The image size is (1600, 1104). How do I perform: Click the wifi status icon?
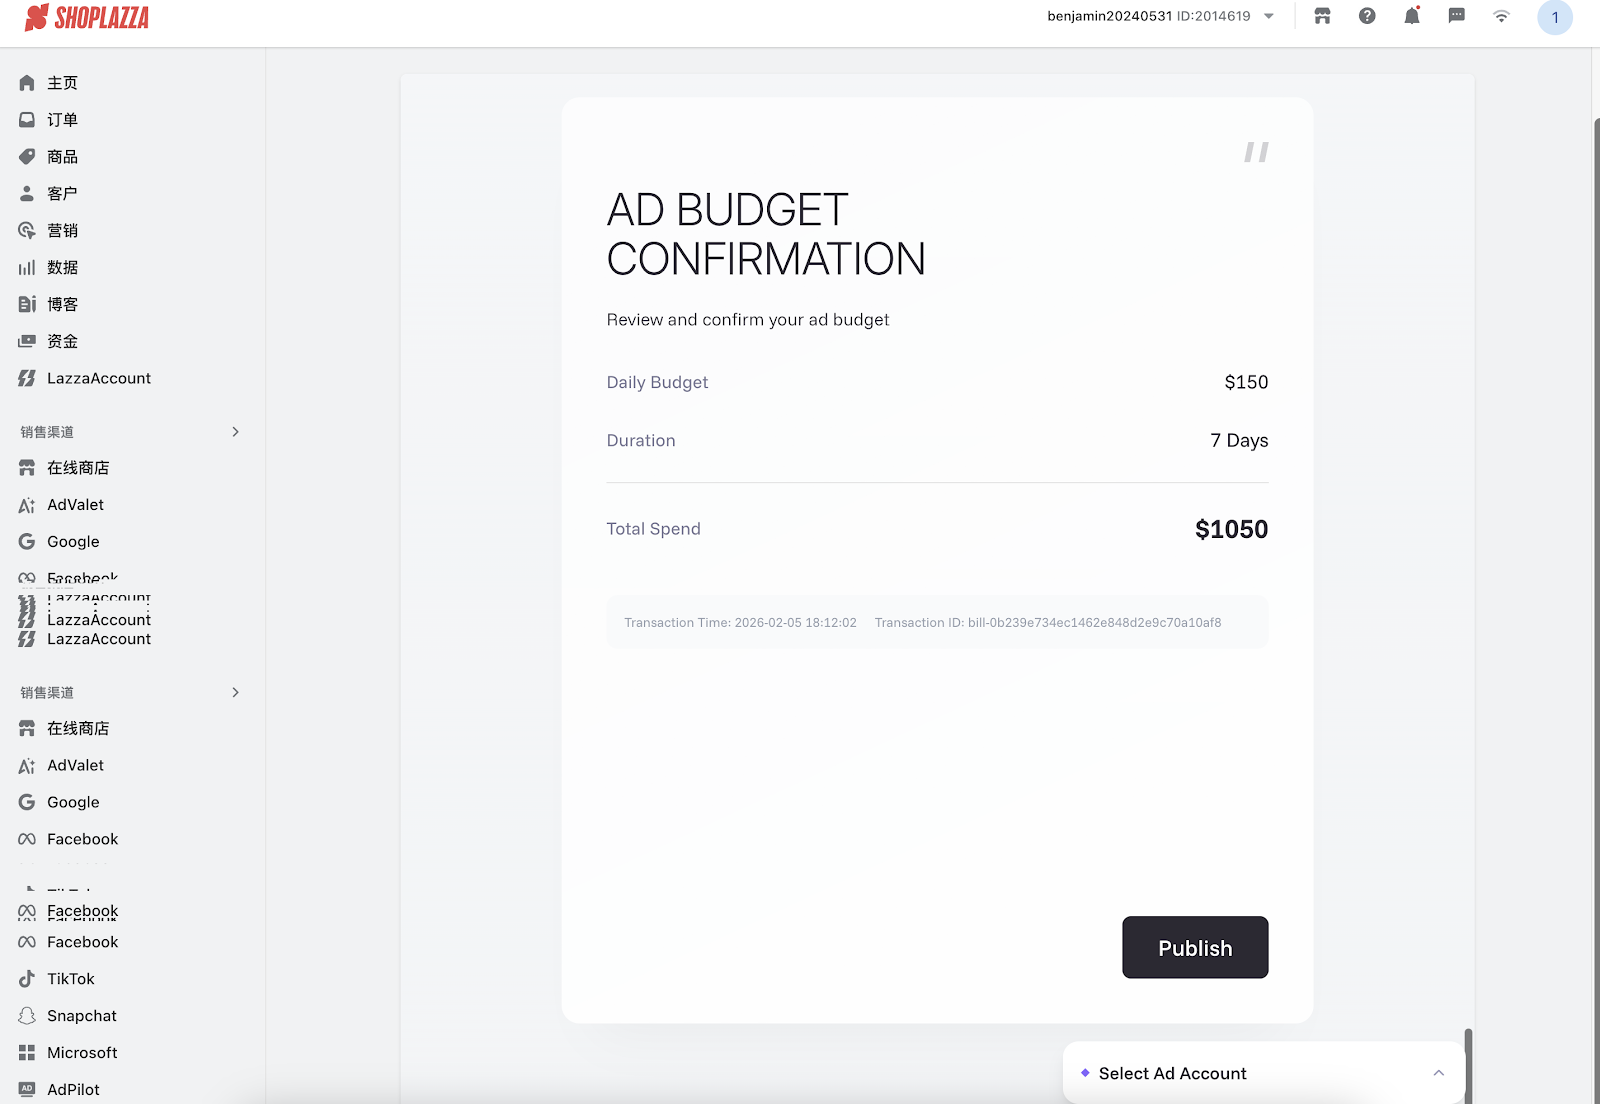(1501, 16)
